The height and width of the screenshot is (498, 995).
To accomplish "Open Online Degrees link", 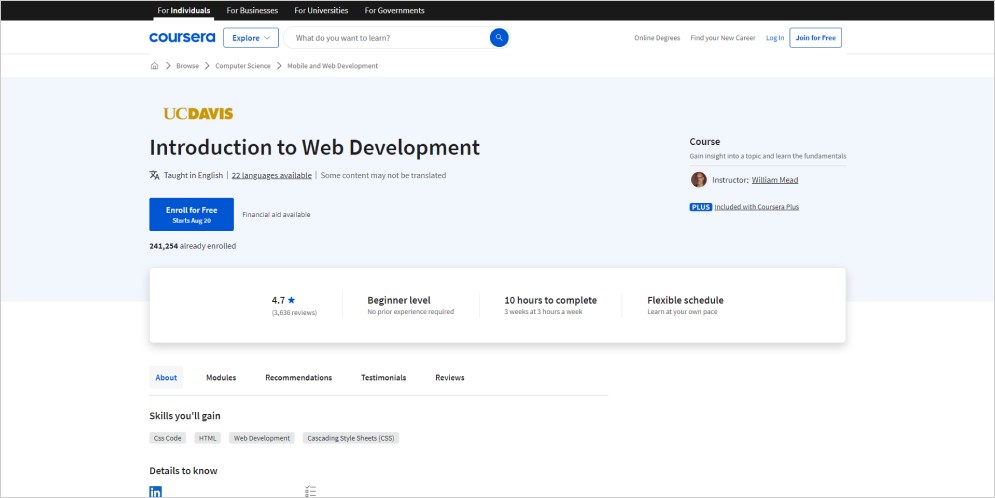I will [x=657, y=38].
